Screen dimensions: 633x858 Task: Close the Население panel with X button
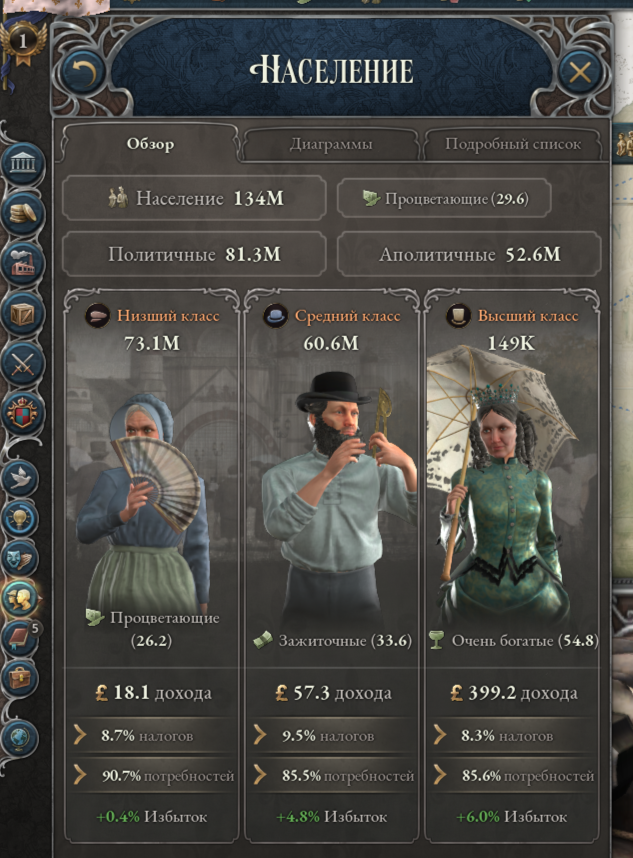point(580,72)
